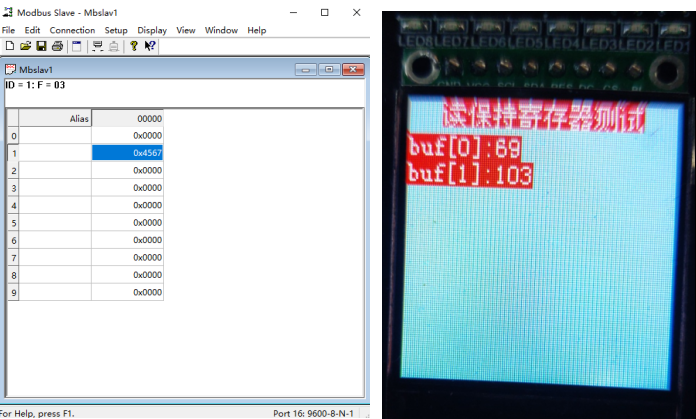Click the Disconnect toolbar icon
Image resolution: width=696 pixels, height=419 pixels.
click(114, 46)
